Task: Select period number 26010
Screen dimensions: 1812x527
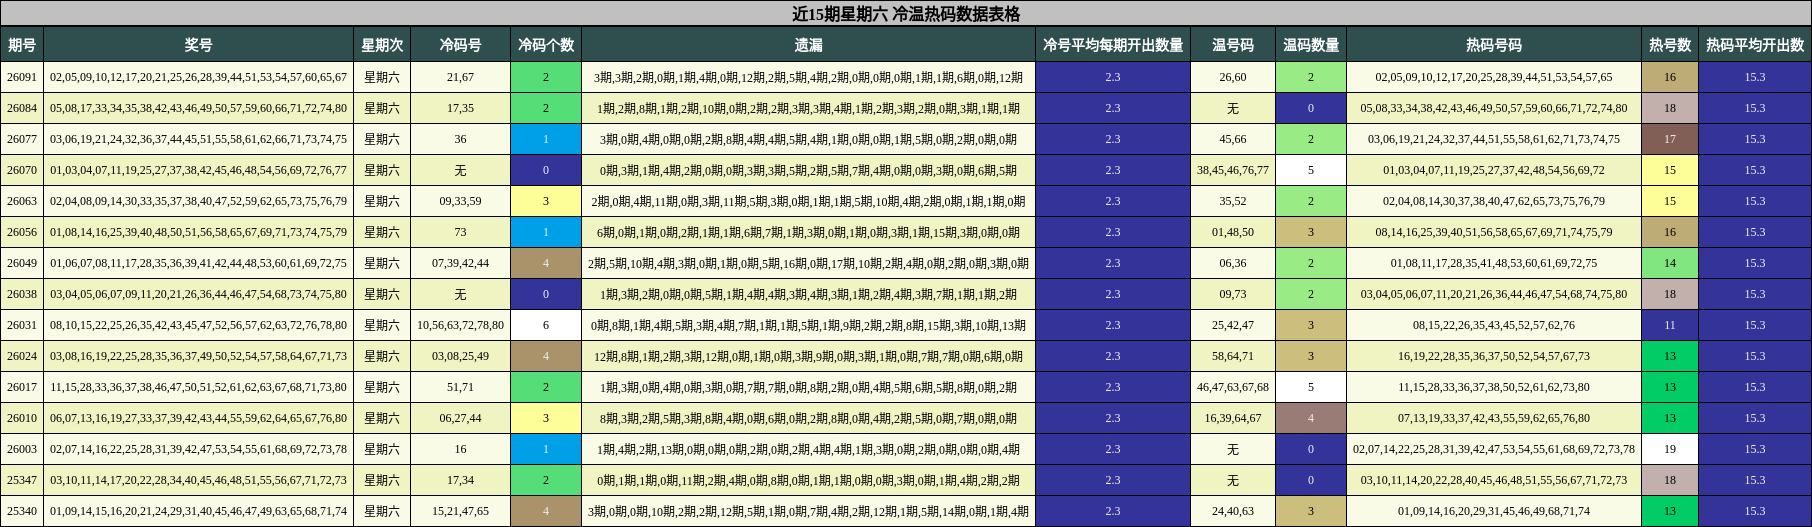Action: click(x=22, y=418)
